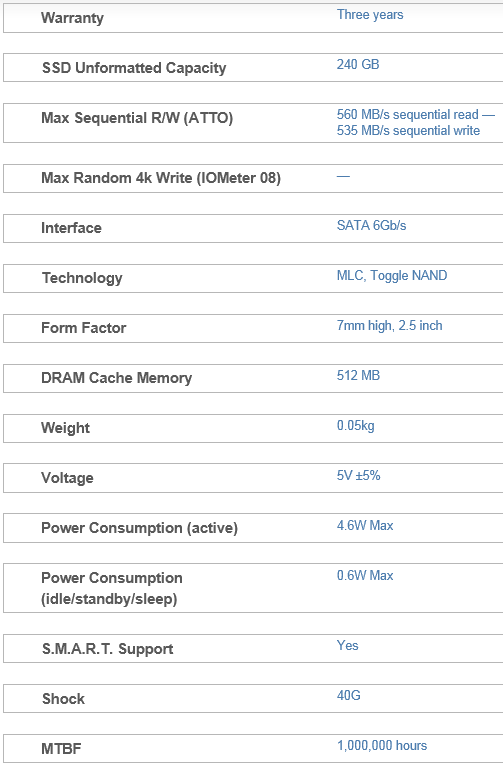503x769 pixels.
Task: Click the DRAM Cache Memory label
Action: click(116, 378)
